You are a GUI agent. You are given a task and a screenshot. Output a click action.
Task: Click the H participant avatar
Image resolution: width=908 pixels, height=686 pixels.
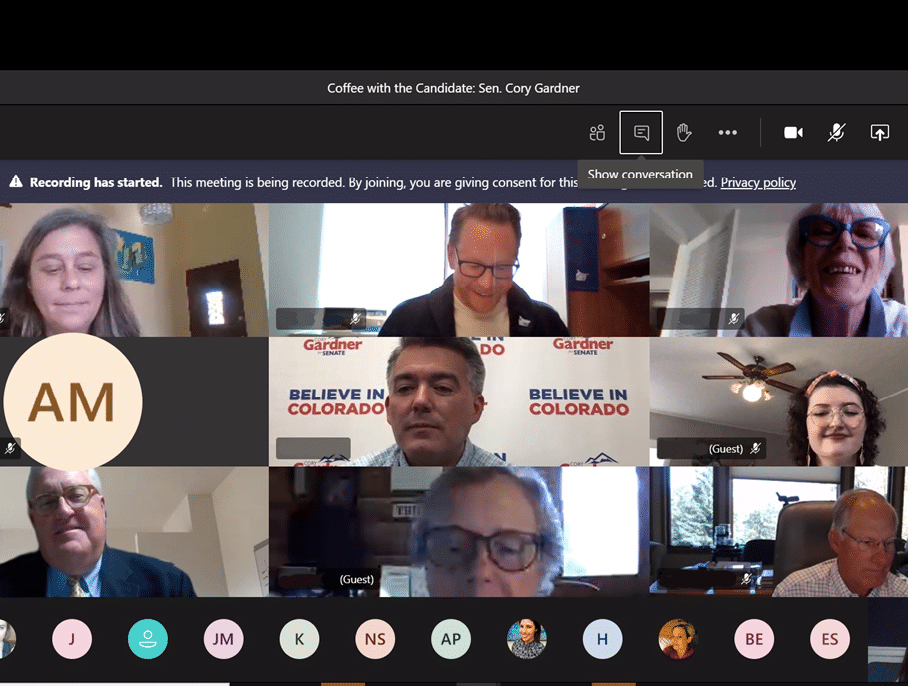click(x=602, y=639)
